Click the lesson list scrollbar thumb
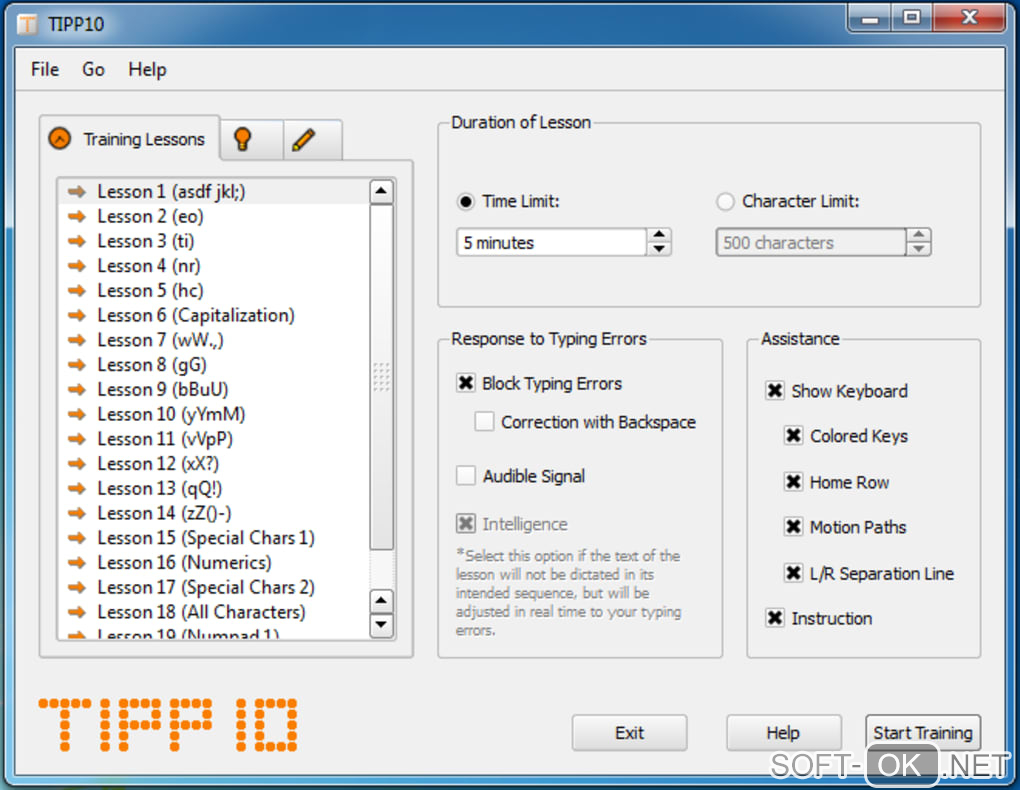The width and height of the screenshot is (1020, 790). (x=381, y=377)
